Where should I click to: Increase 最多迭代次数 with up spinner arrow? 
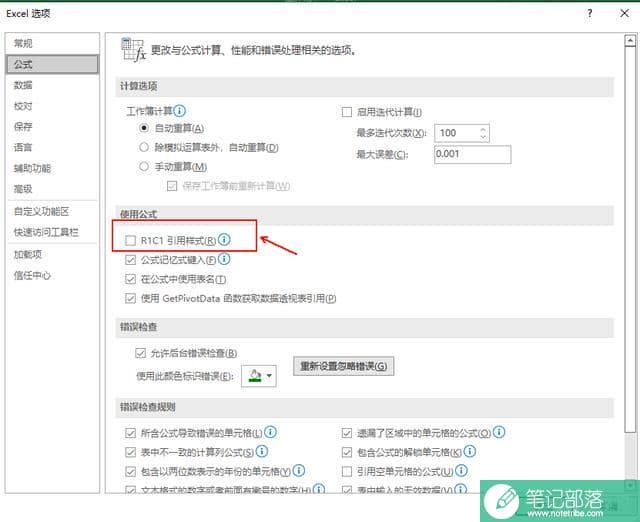pos(483,129)
